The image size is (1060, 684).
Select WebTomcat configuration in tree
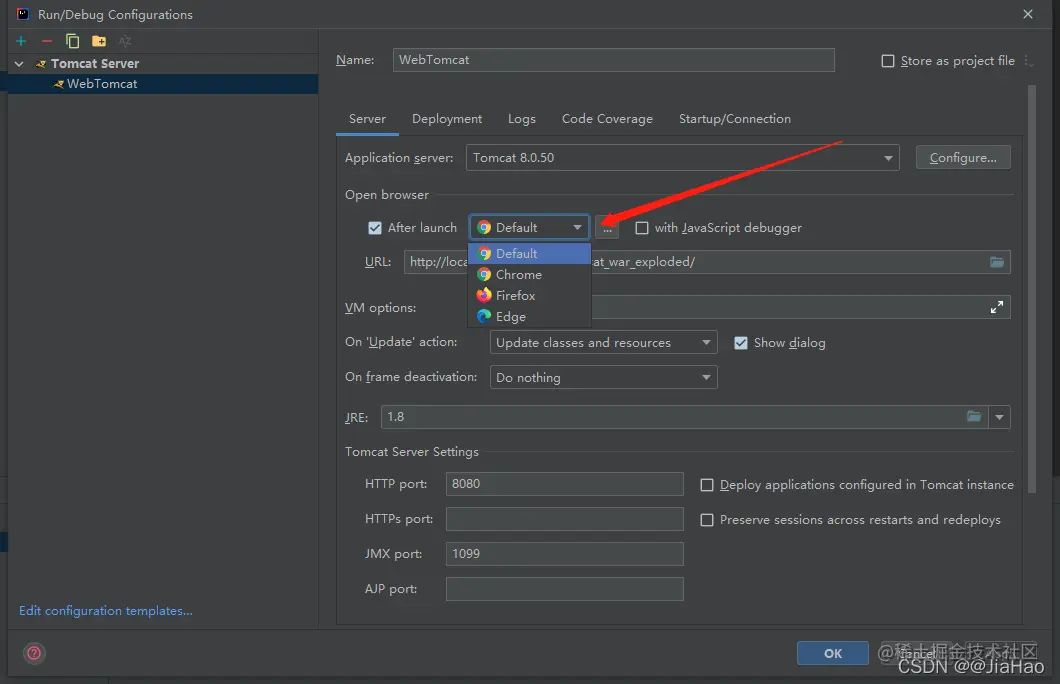tap(162, 84)
